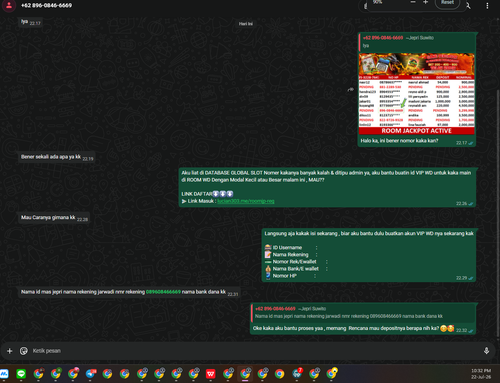Open the ROOM JACKPOT ACTIVE image

(x=416, y=94)
